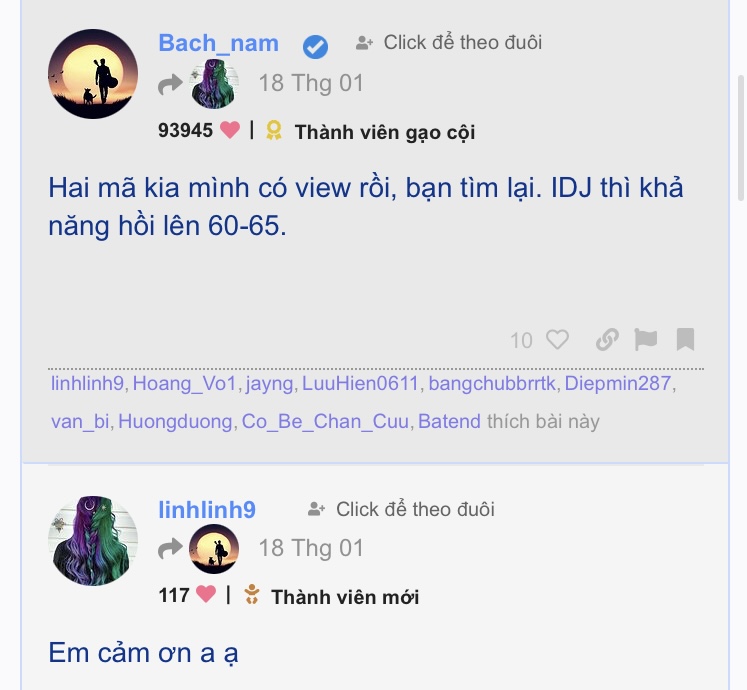Open Hoang_Vo1 in the likes list
This screenshot has height=690, width=747.
(184, 384)
